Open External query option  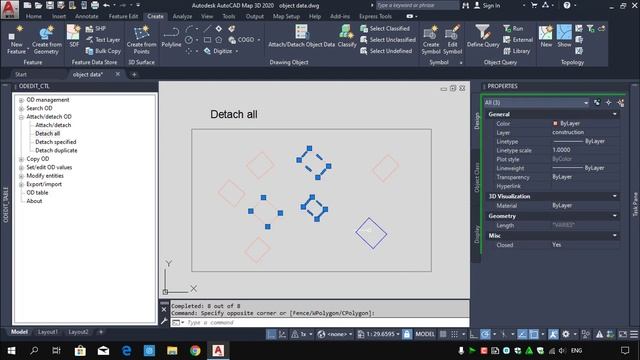518,40
